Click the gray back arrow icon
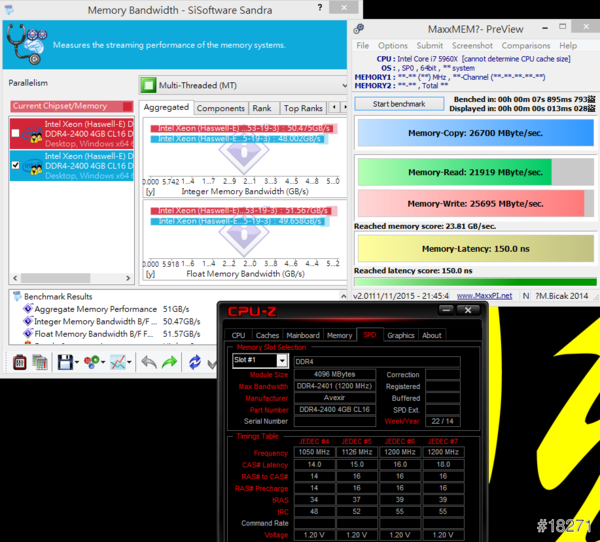 [x=149, y=362]
